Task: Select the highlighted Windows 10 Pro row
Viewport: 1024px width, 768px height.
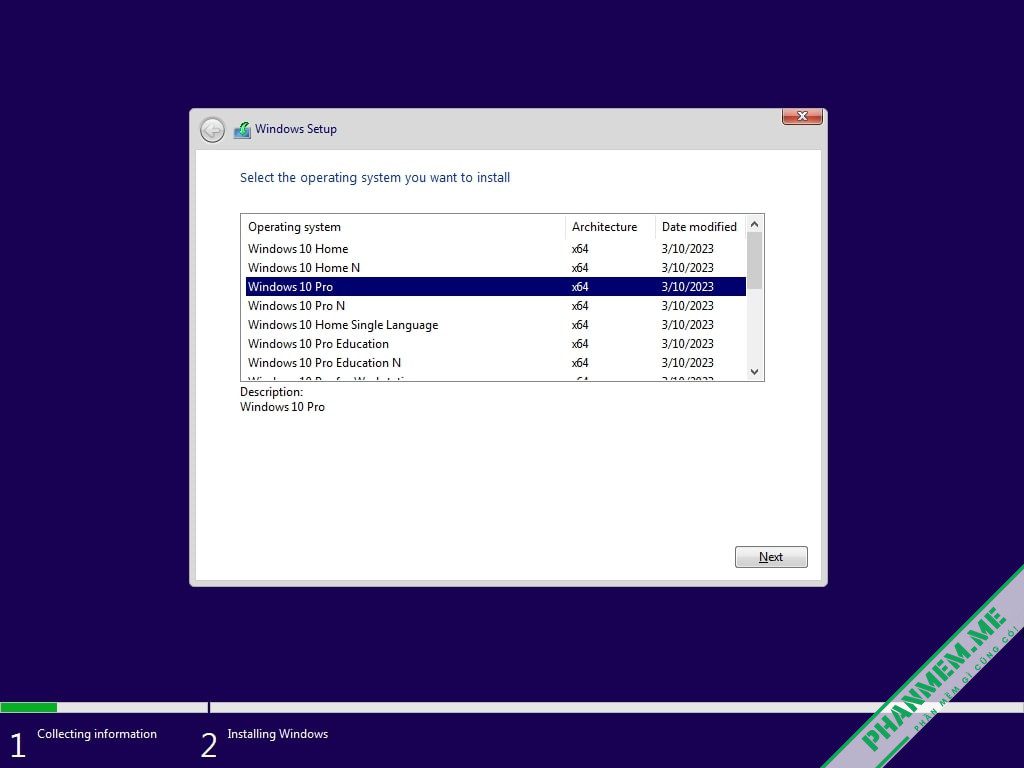Action: [496, 287]
